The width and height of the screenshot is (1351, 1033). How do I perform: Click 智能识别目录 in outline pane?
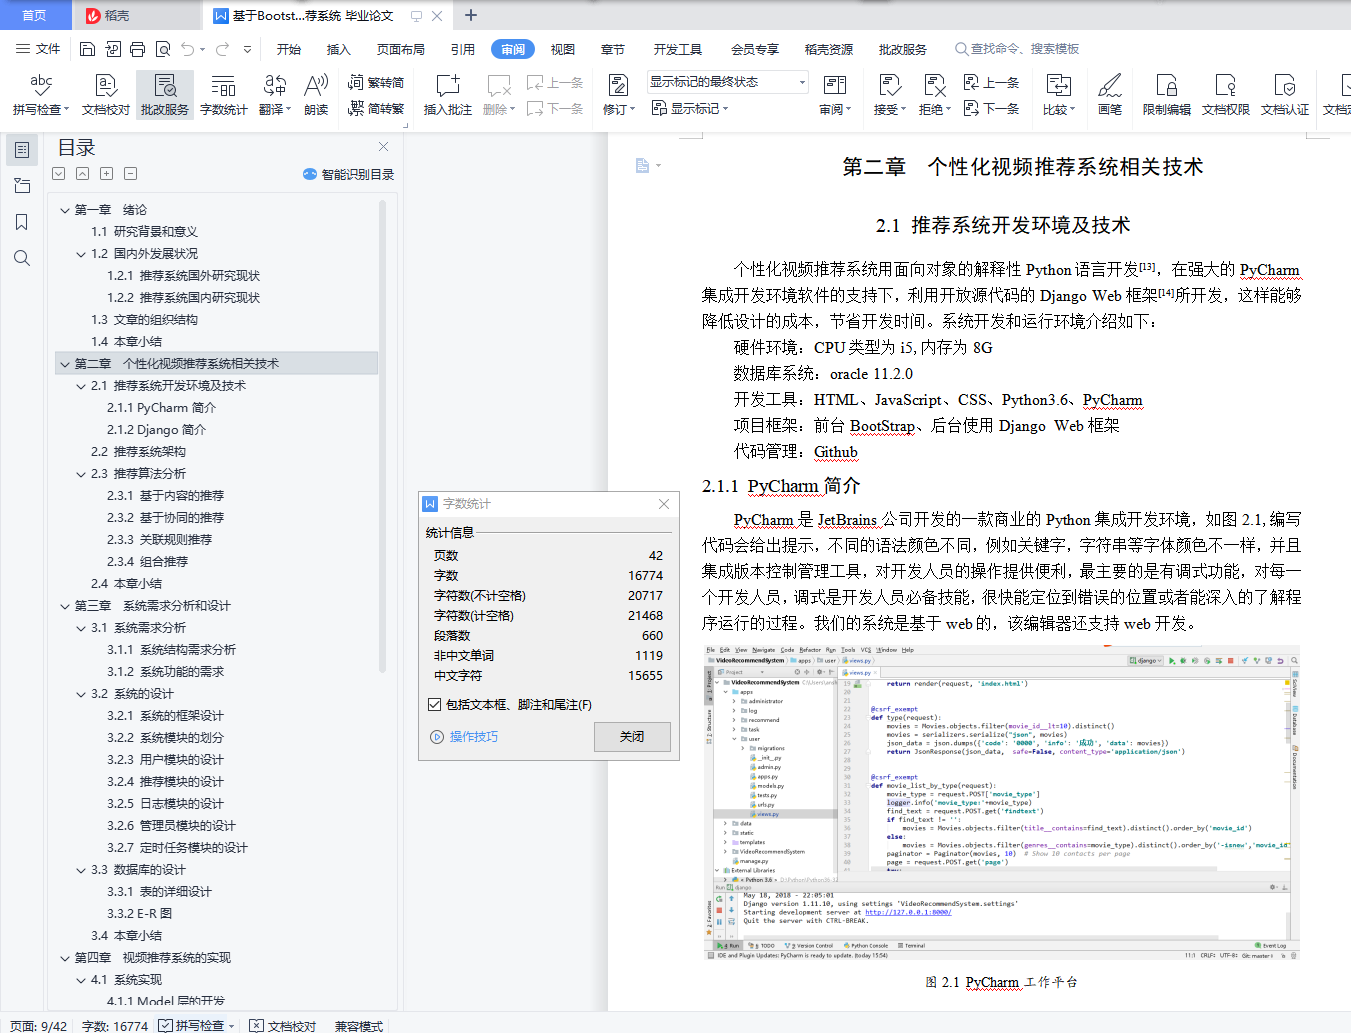tap(349, 174)
